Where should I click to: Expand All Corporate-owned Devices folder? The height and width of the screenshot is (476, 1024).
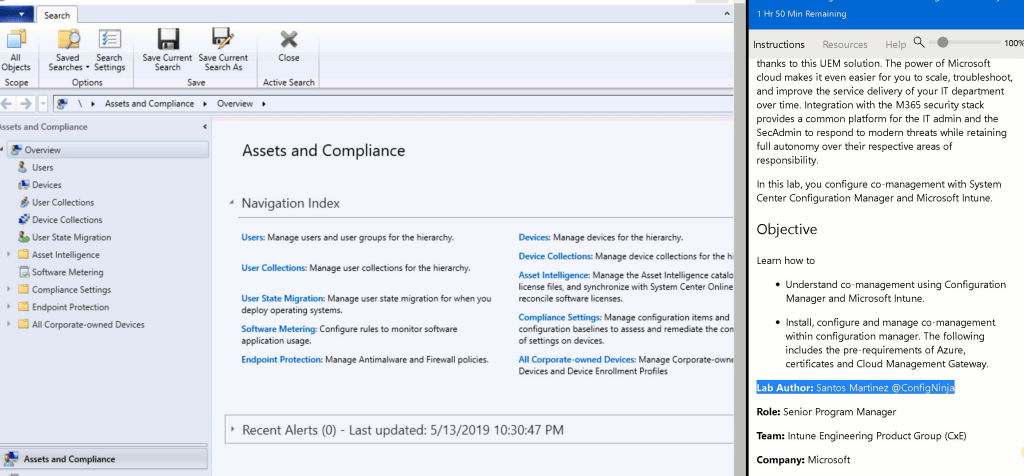(8, 325)
